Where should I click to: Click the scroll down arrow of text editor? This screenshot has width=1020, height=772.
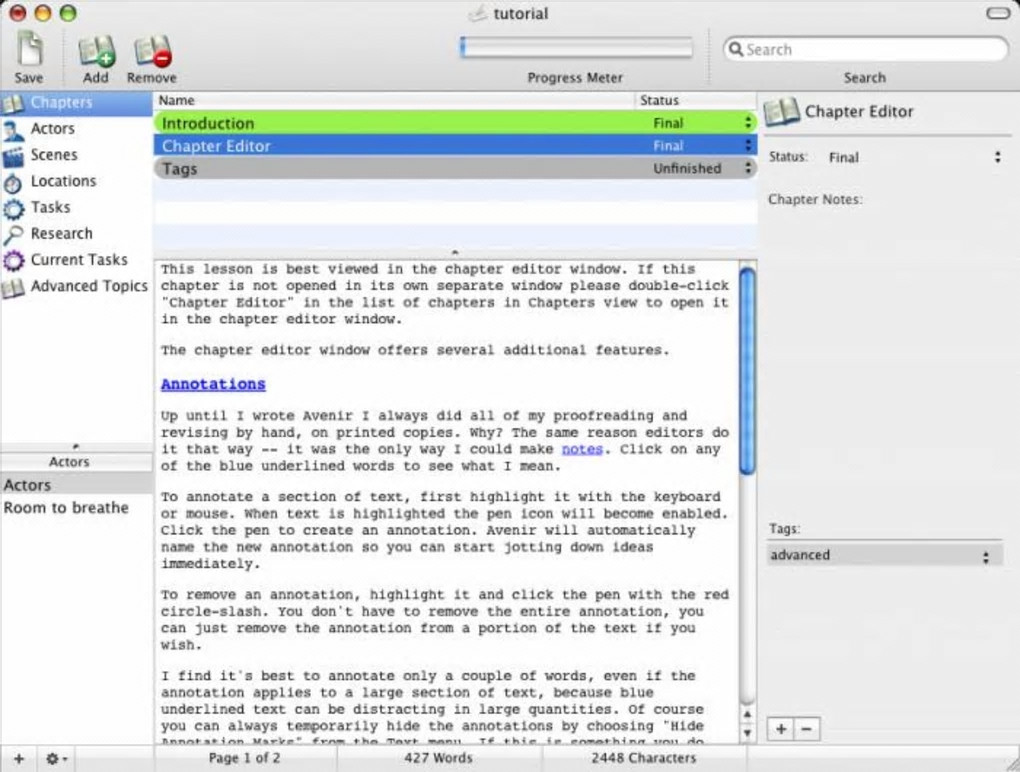point(748,733)
